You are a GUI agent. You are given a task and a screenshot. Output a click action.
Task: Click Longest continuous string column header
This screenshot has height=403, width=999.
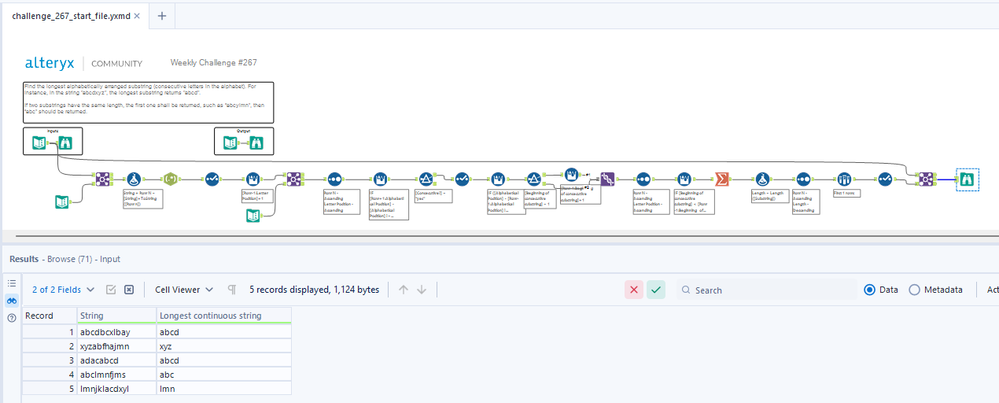click(x=224, y=315)
